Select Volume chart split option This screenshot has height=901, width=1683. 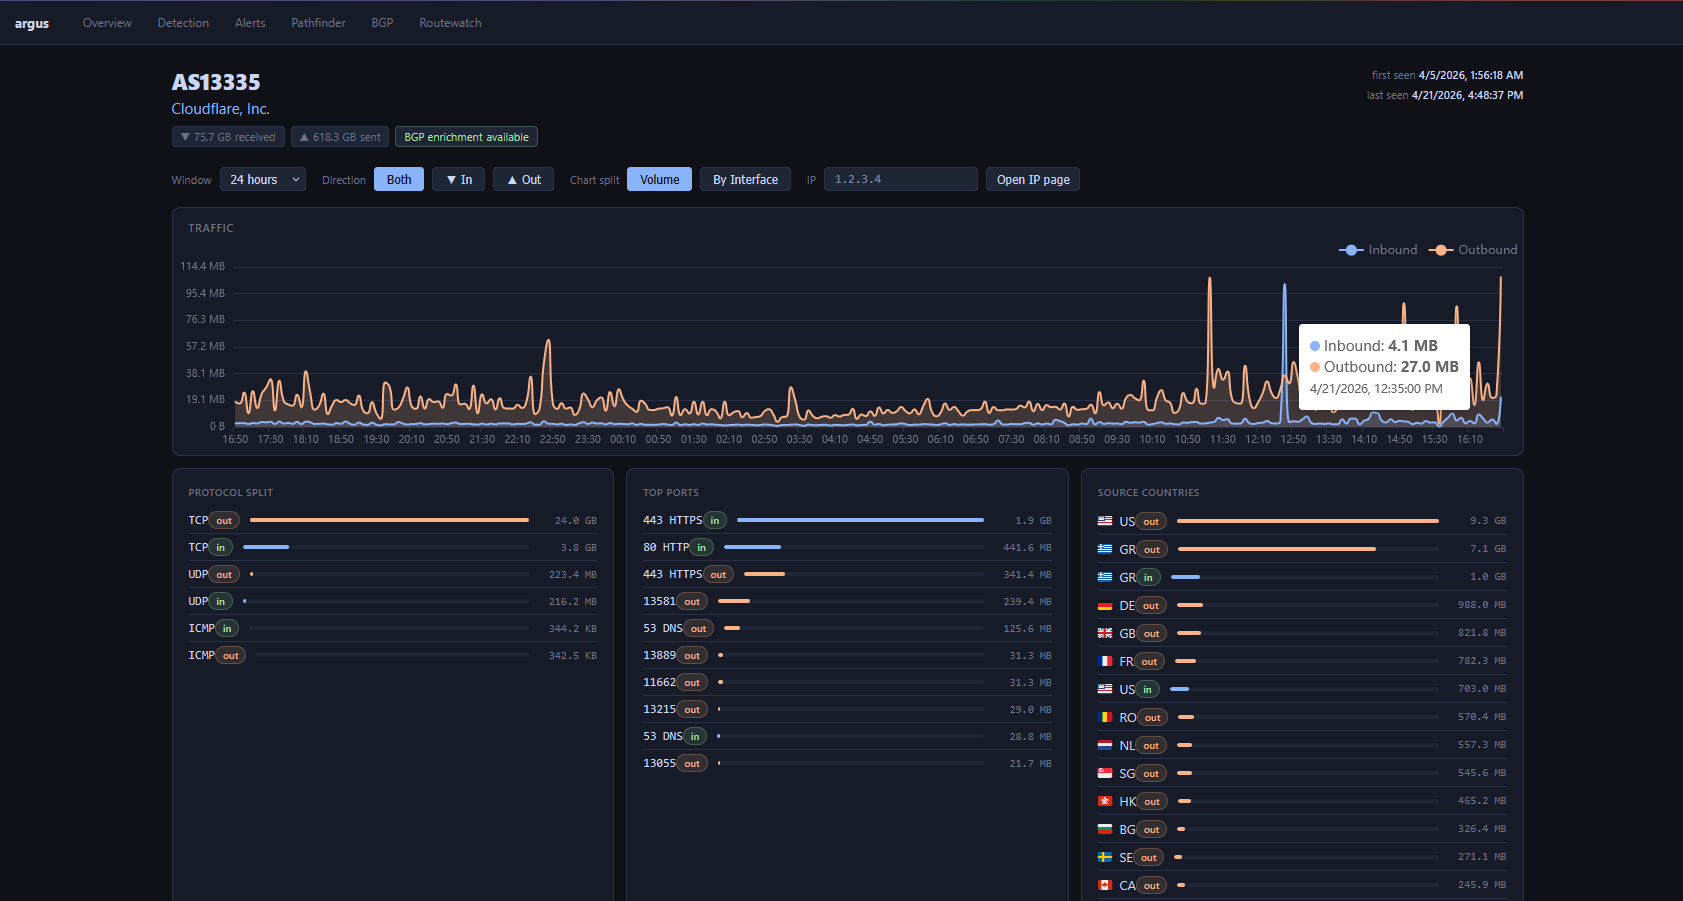click(659, 180)
